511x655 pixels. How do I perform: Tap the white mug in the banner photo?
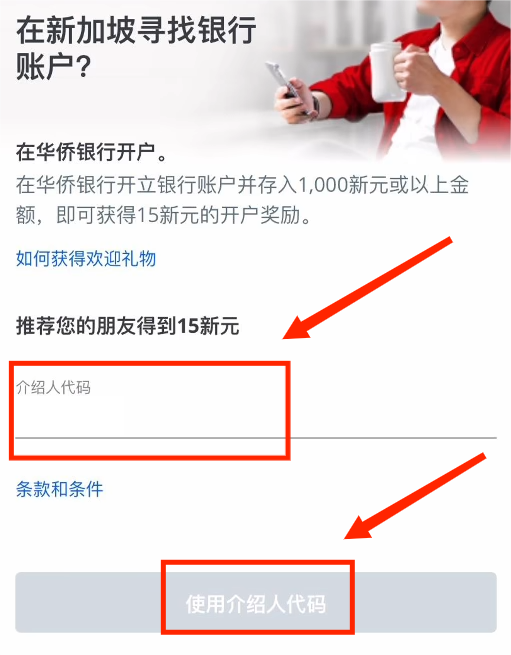(386, 72)
